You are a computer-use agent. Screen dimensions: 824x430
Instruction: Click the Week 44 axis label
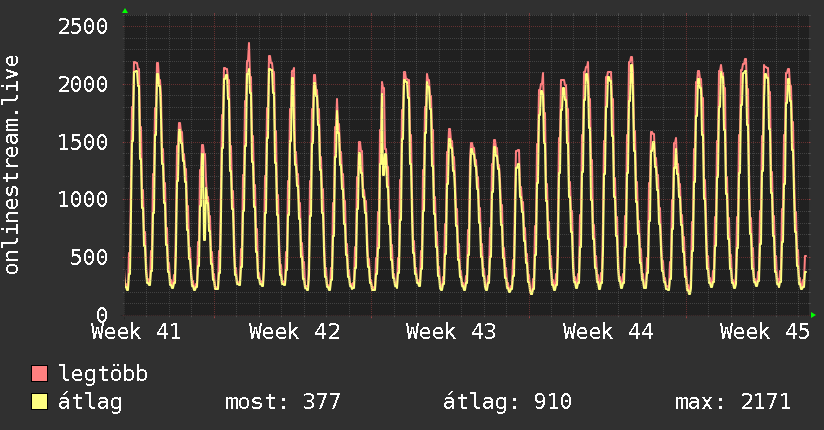coord(608,332)
